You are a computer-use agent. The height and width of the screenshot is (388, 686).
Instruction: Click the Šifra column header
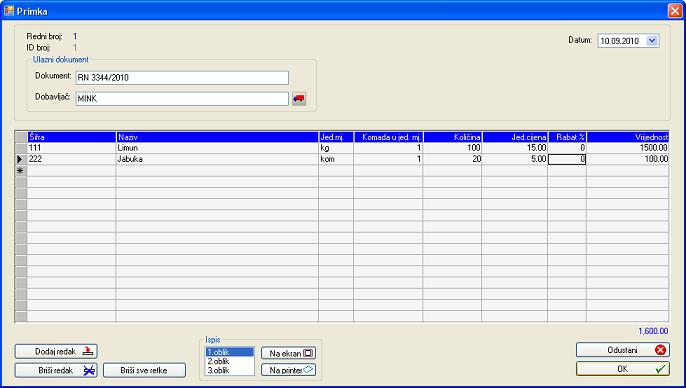coord(72,137)
